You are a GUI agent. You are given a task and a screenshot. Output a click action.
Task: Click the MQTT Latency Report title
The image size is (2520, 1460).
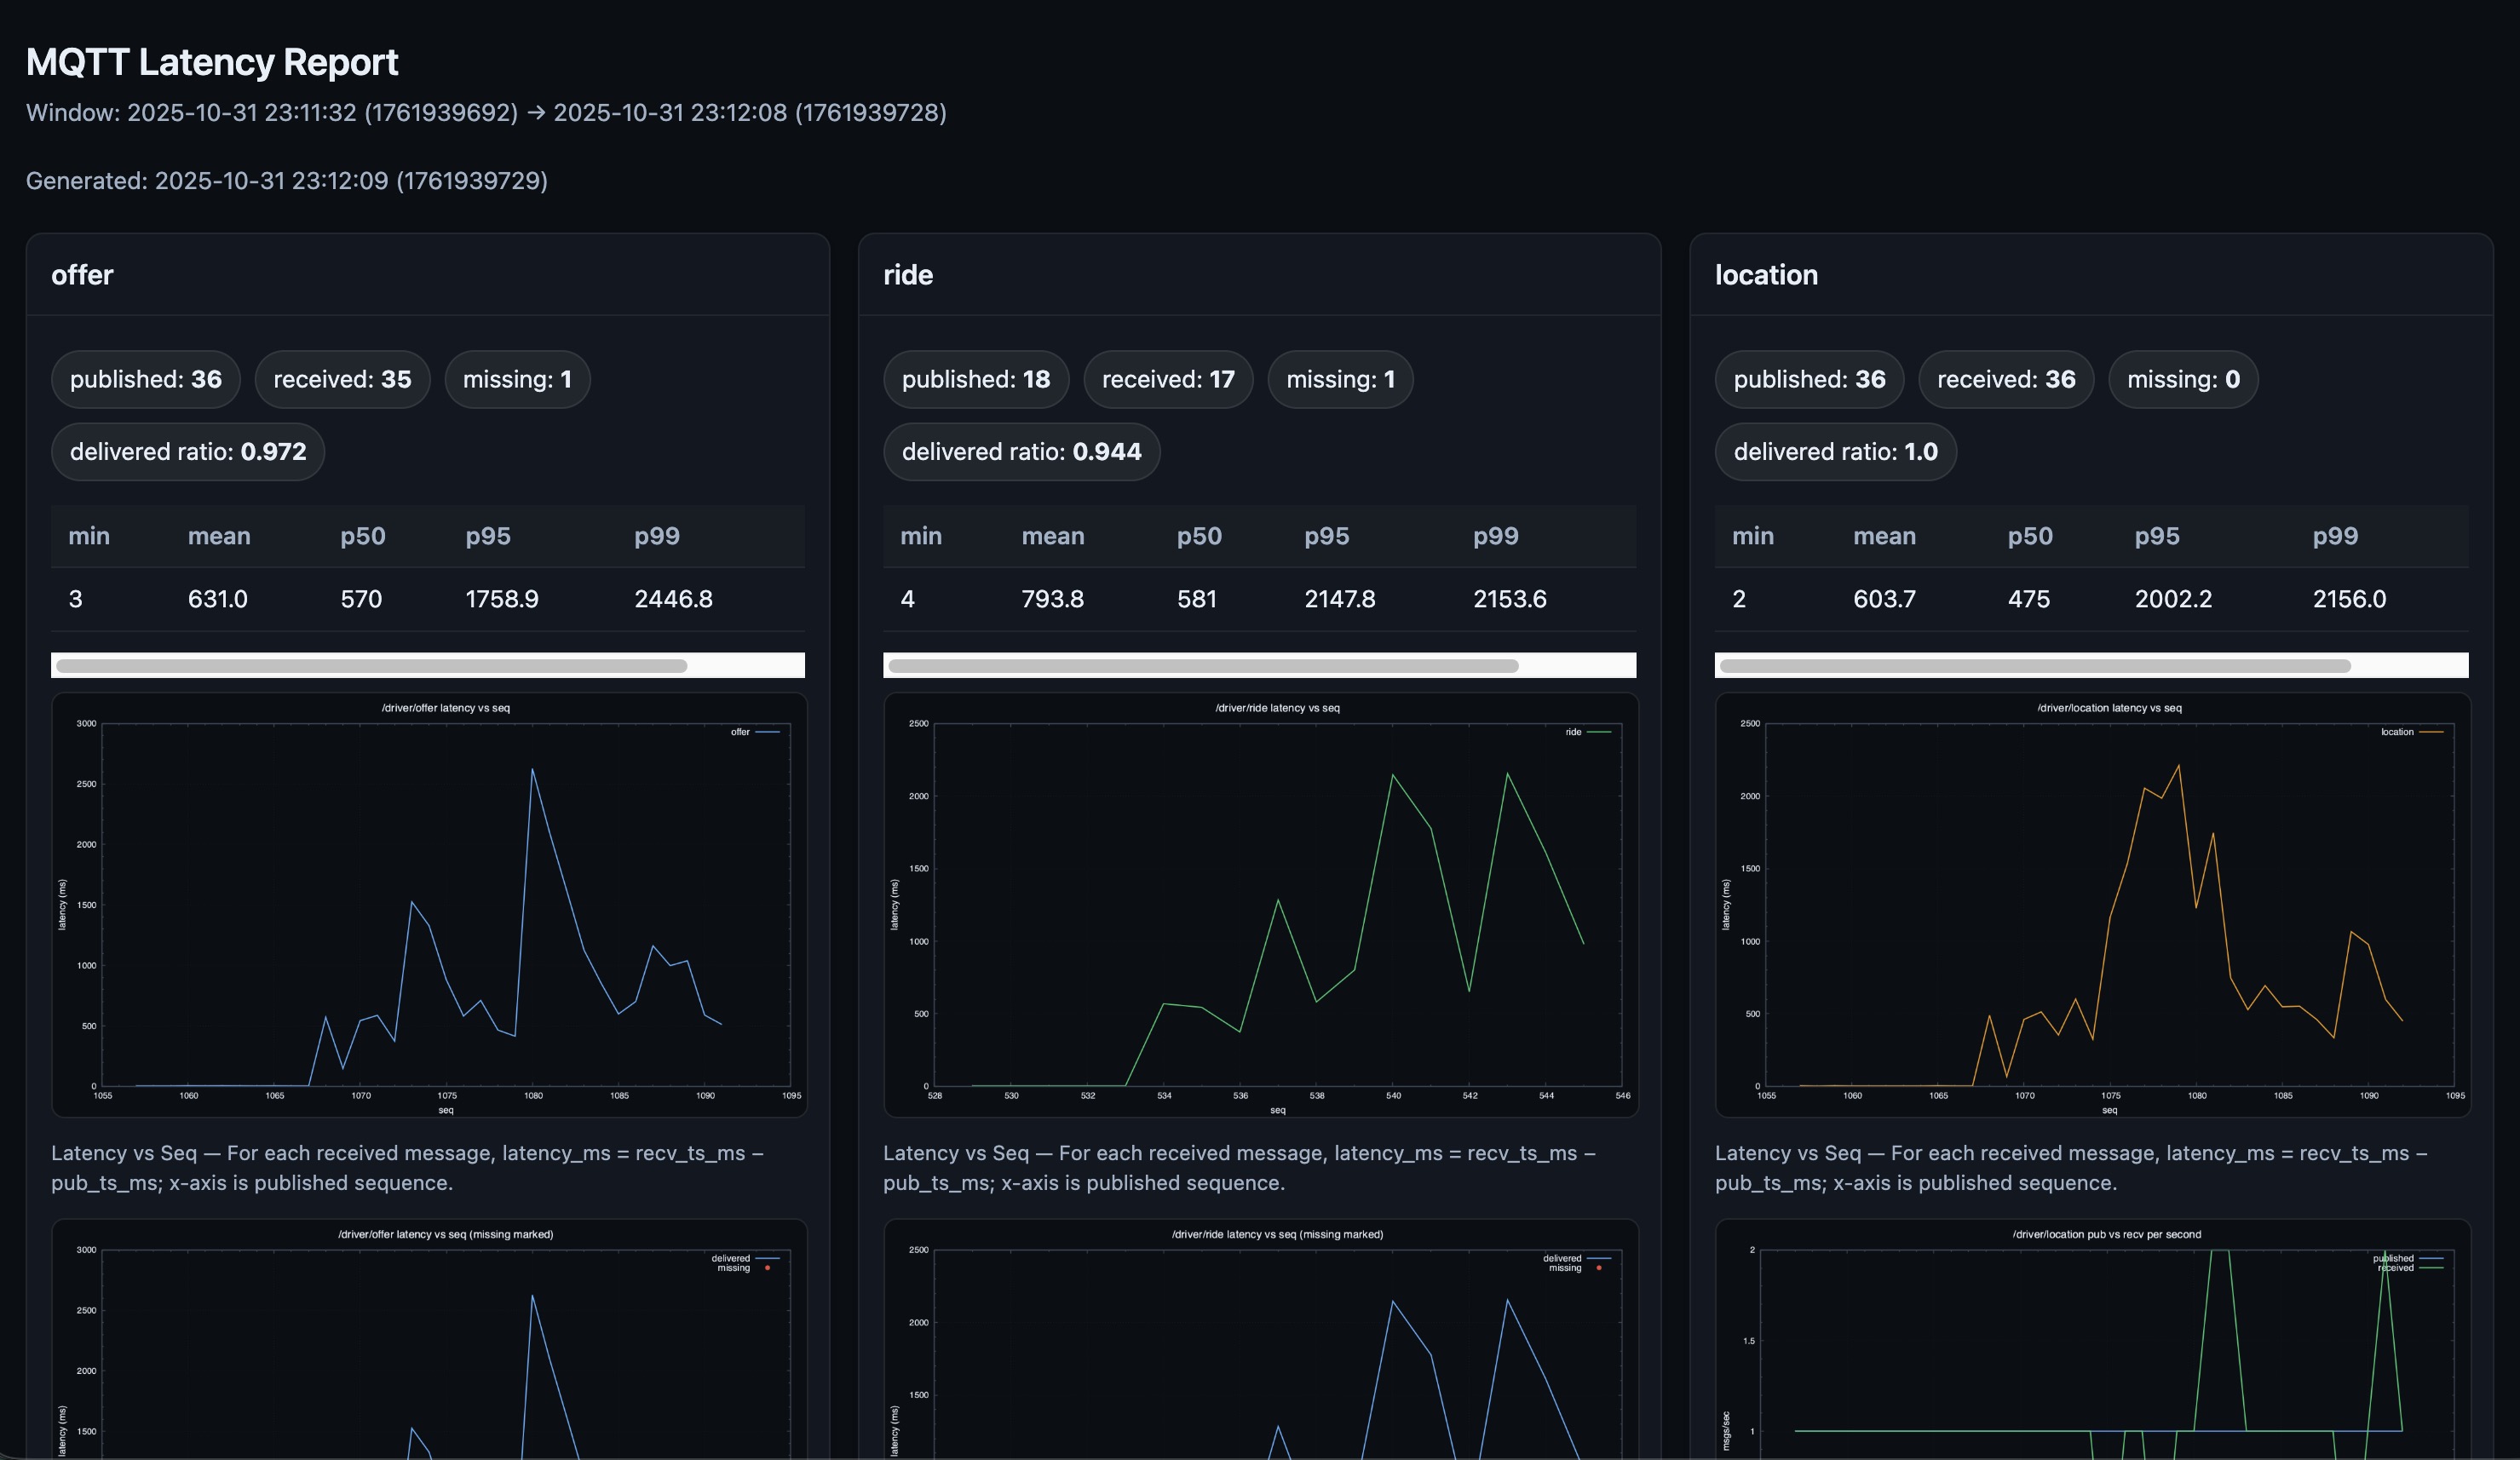click(212, 62)
